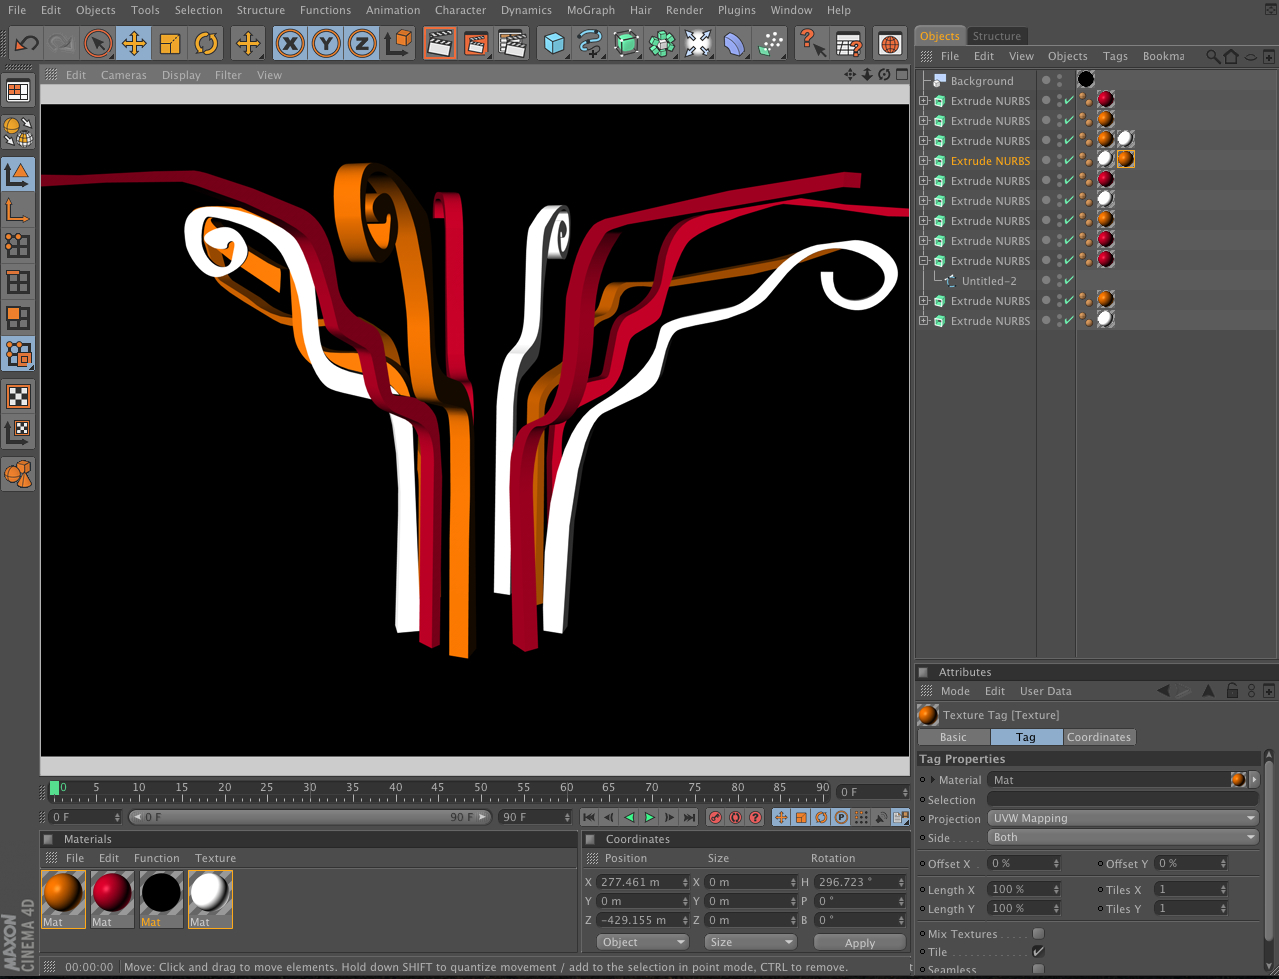Select the Scale tool
1279x979 pixels.
point(170,44)
